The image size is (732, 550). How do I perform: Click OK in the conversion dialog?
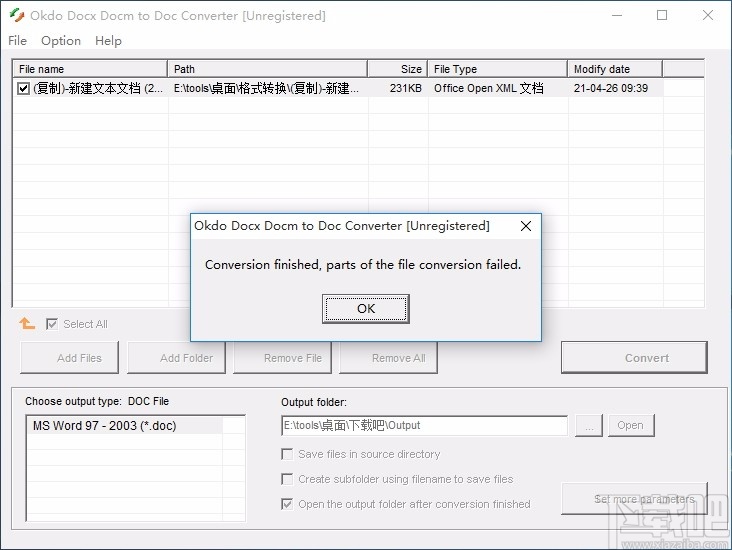pos(366,309)
